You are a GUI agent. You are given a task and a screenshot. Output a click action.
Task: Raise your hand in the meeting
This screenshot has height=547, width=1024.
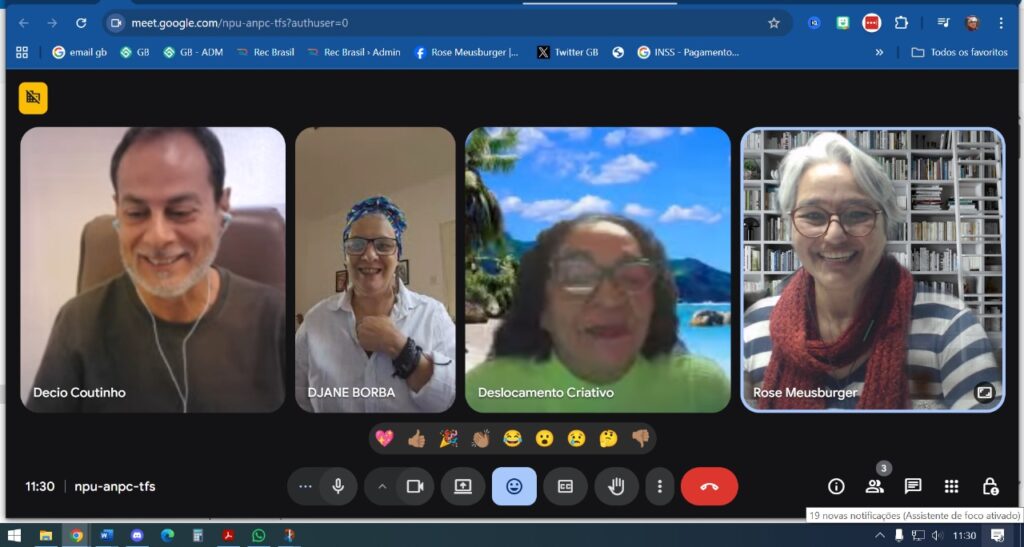616,486
